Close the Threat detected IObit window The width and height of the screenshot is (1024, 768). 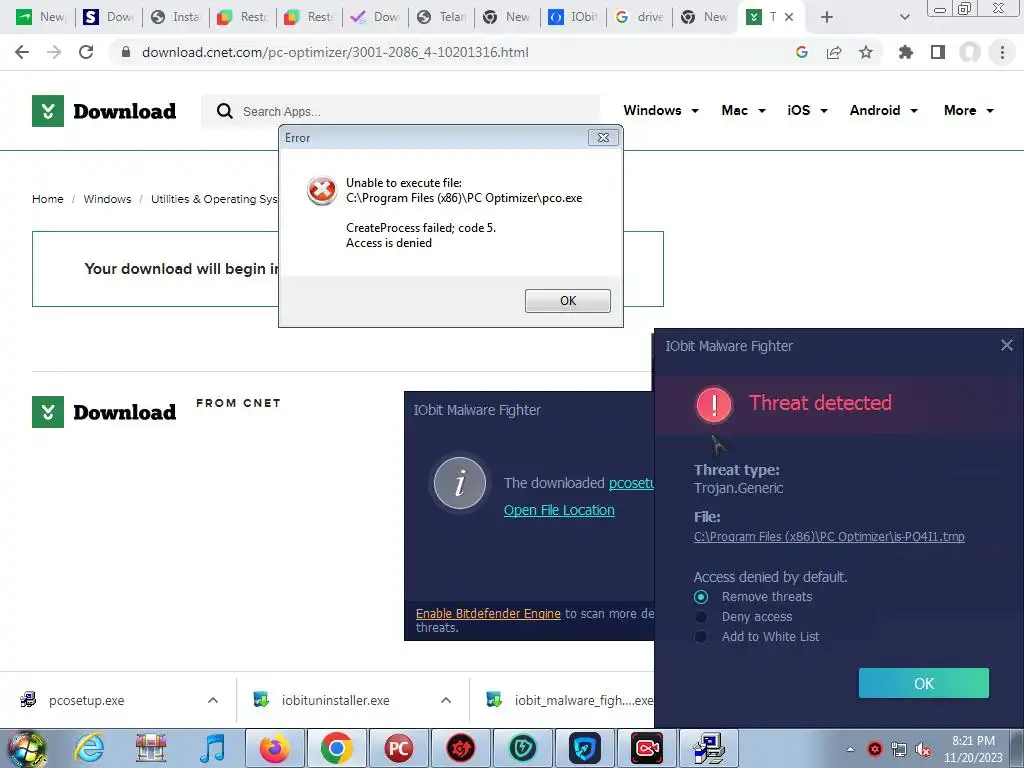(1006, 345)
